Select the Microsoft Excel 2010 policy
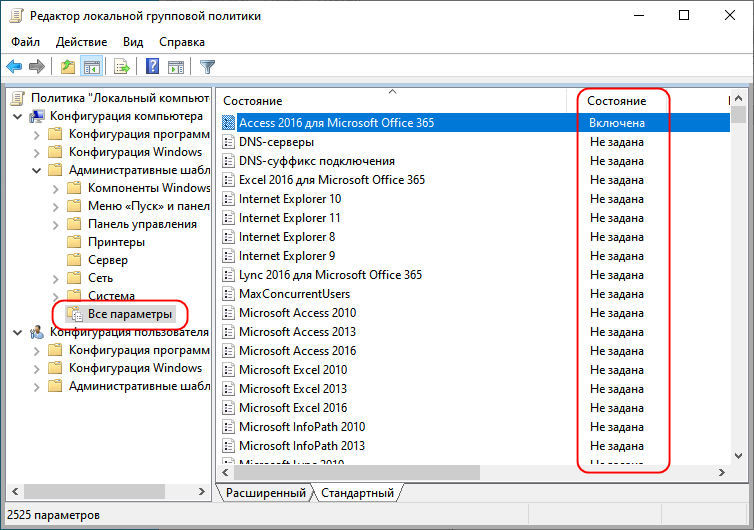Viewport: 754px width, 530px height. [293, 370]
